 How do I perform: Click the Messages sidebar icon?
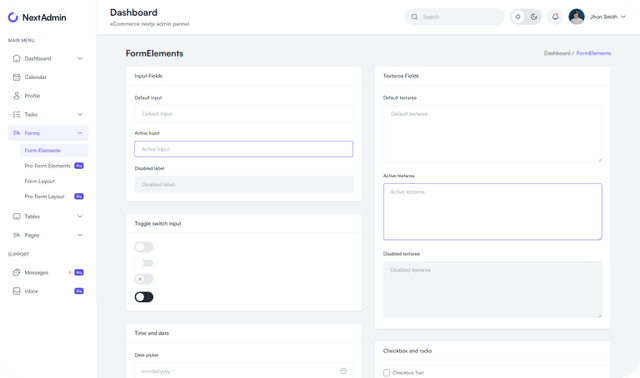[16, 272]
